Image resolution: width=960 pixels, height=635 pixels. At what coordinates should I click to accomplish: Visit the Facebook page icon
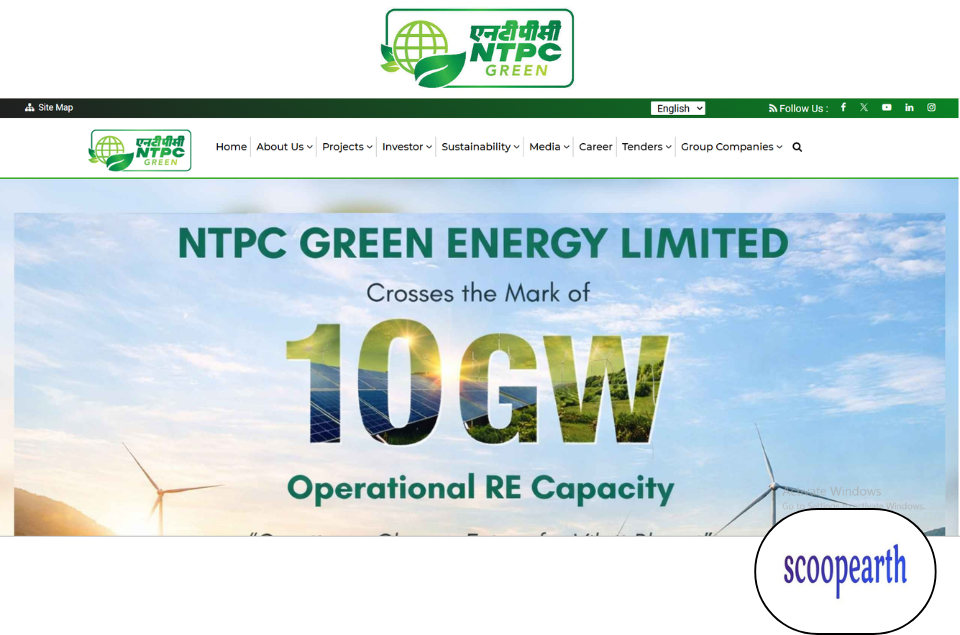pos(843,107)
